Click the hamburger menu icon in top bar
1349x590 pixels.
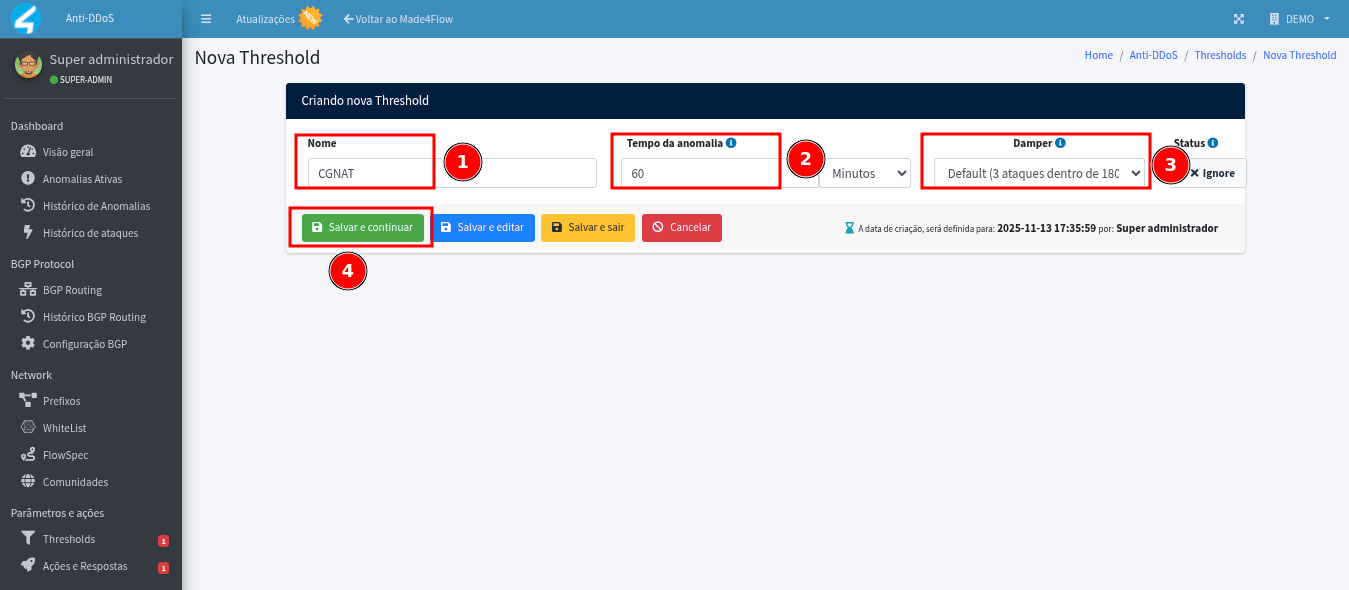[206, 19]
